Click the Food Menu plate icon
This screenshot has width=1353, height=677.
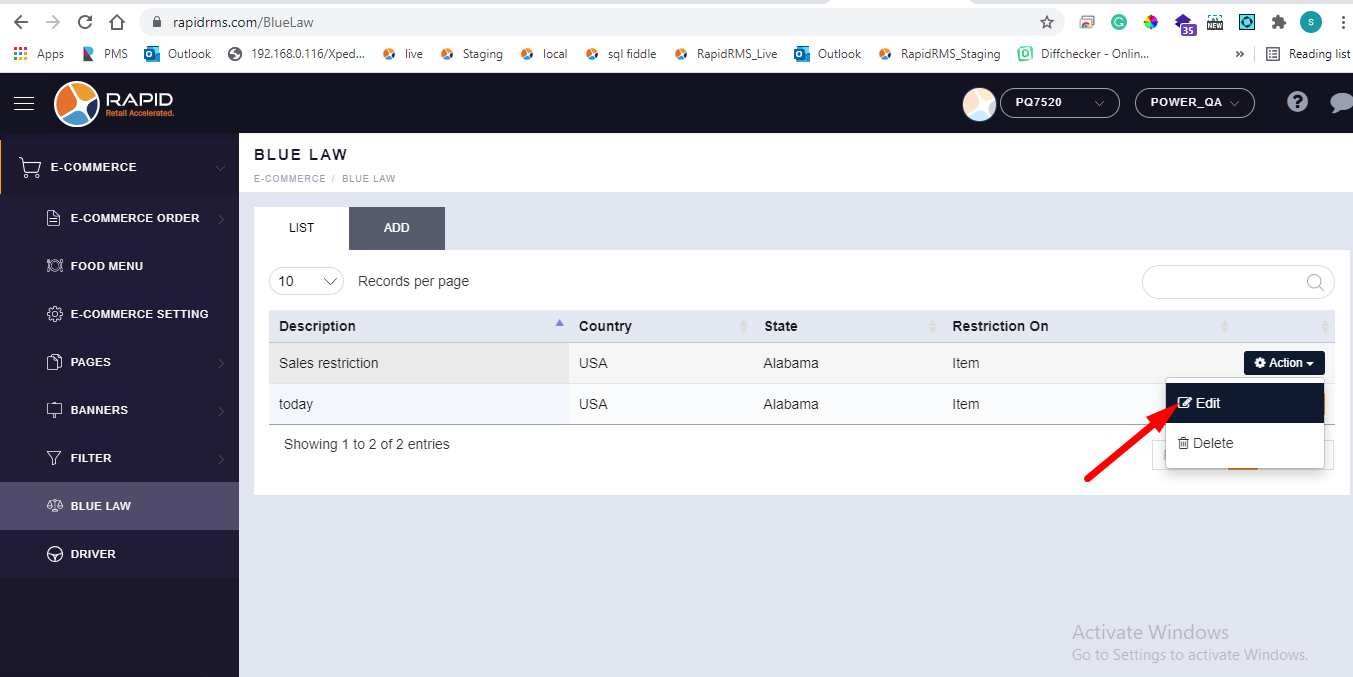tap(55, 266)
